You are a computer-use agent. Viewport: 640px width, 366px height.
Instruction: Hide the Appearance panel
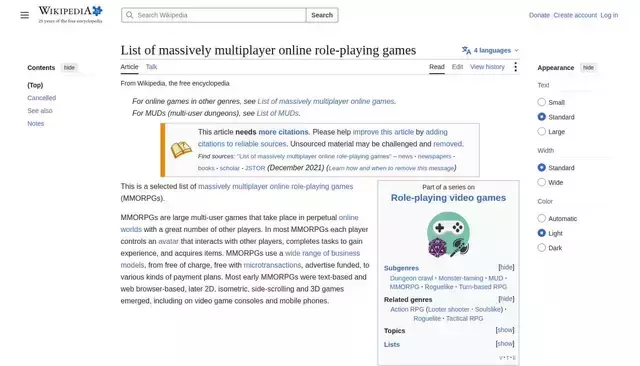click(x=588, y=67)
